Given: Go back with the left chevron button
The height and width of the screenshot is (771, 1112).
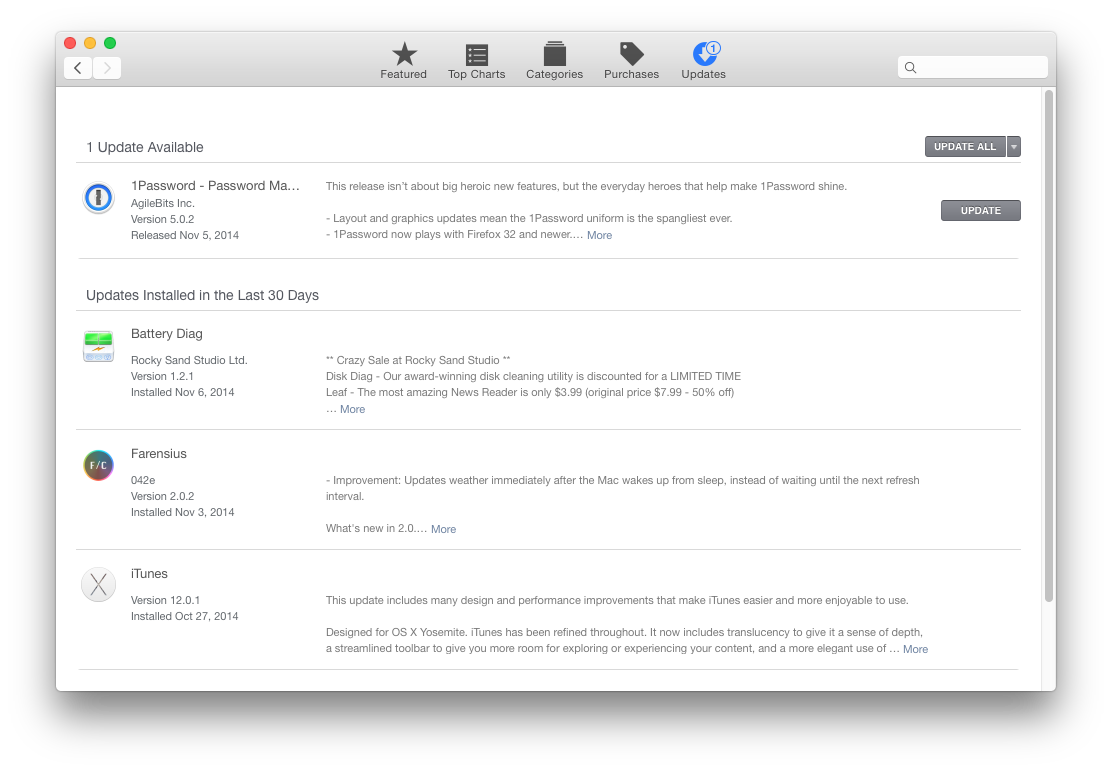Looking at the screenshot, I should (78, 68).
